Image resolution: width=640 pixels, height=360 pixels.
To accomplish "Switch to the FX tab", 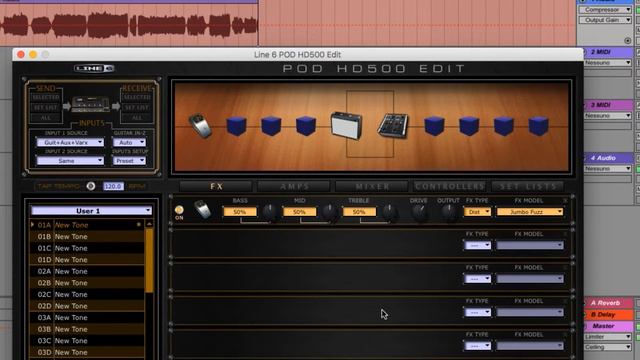I will pos(216,187).
